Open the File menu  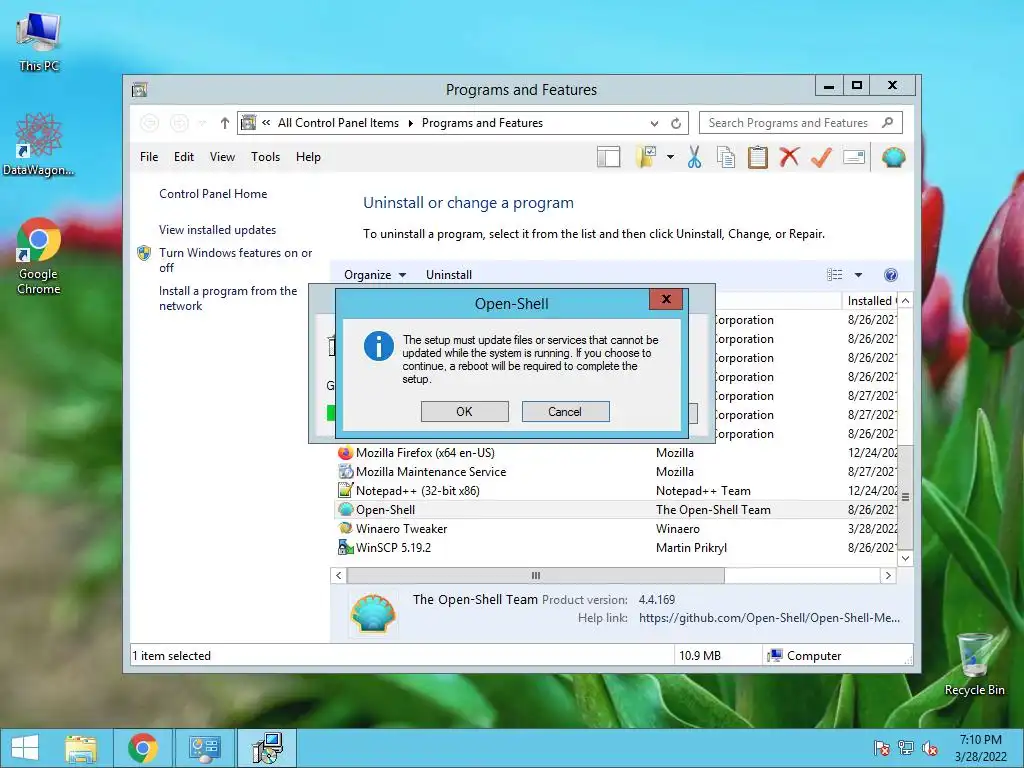click(x=149, y=157)
